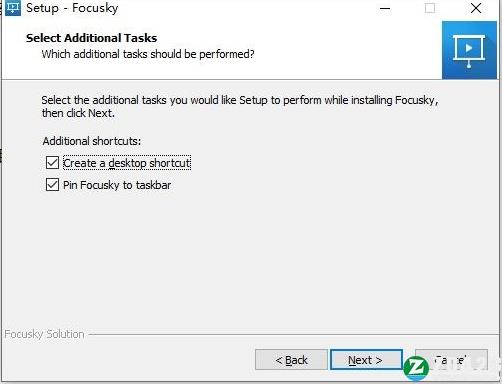Screen dimensions: 502x384
Task: Click the 'Additional shortcuts:' group label
Action: pos(92,141)
